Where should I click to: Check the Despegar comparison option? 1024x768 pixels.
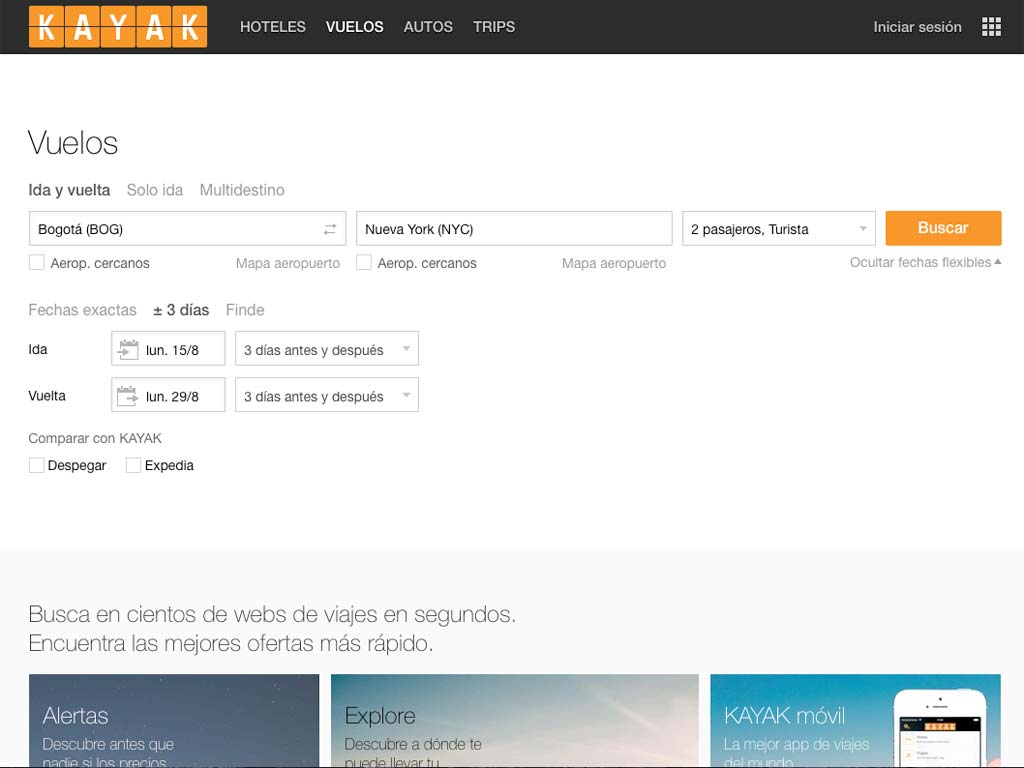point(37,464)
